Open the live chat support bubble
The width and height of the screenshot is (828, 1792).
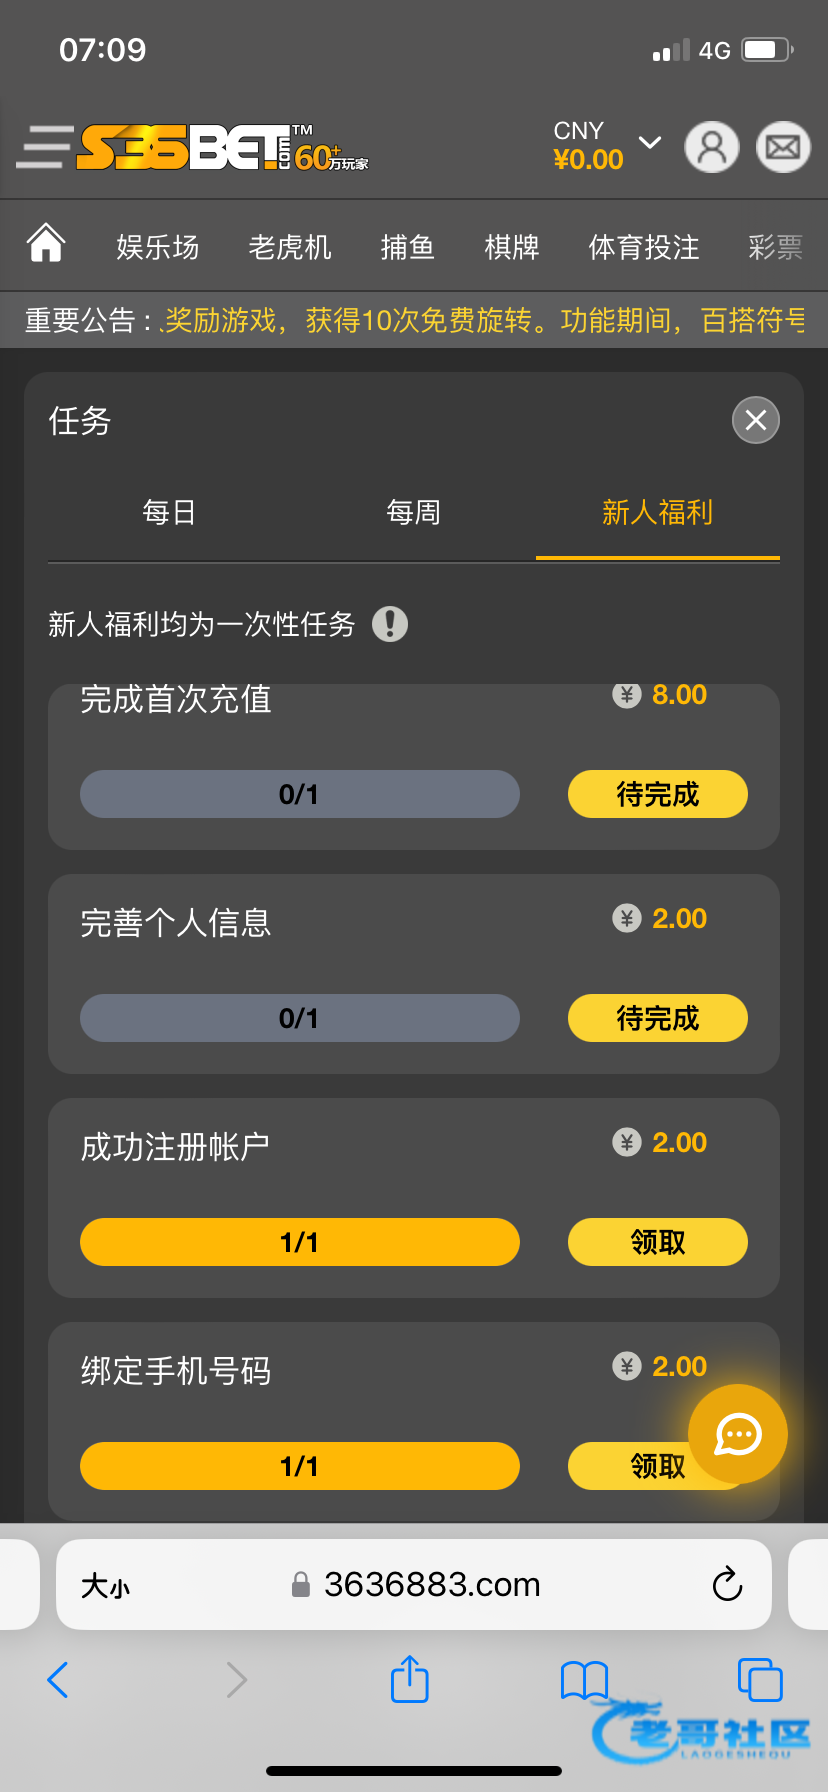738,1434
